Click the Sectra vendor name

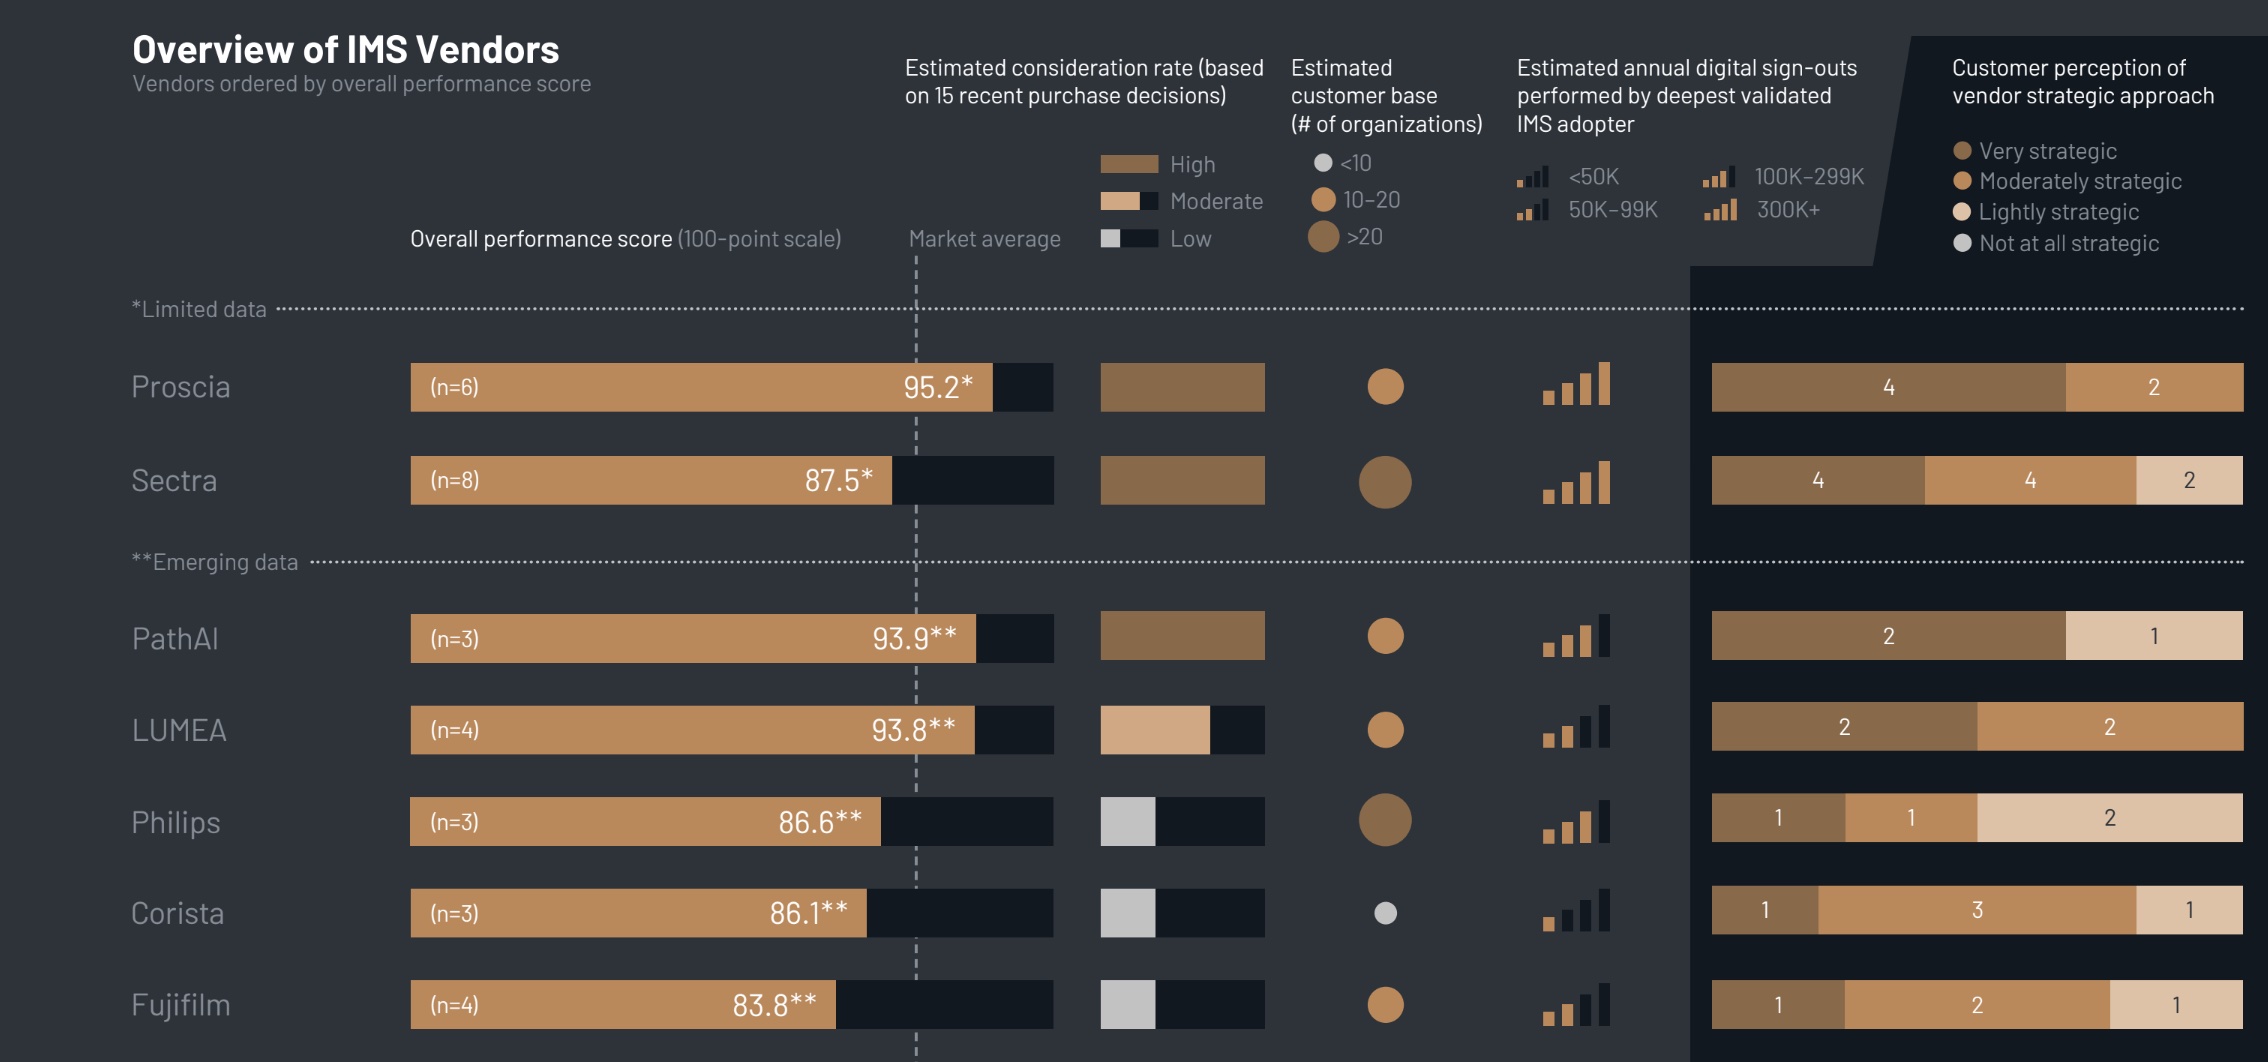(174, 481)
